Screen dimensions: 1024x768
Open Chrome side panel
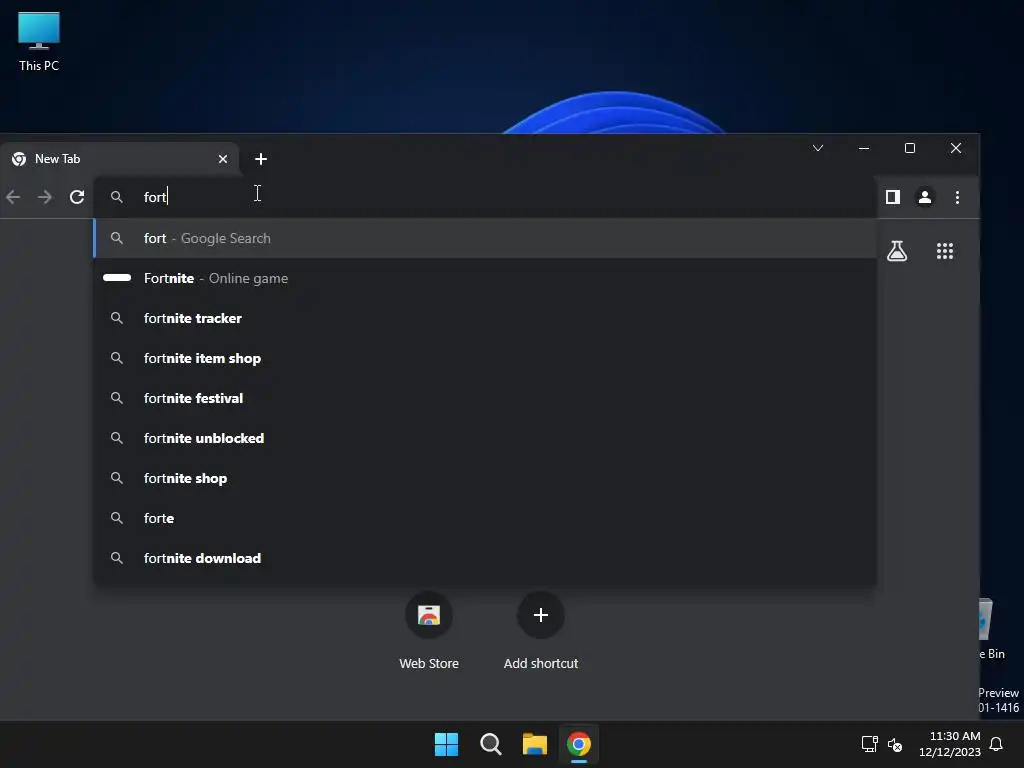coord(893,197)
